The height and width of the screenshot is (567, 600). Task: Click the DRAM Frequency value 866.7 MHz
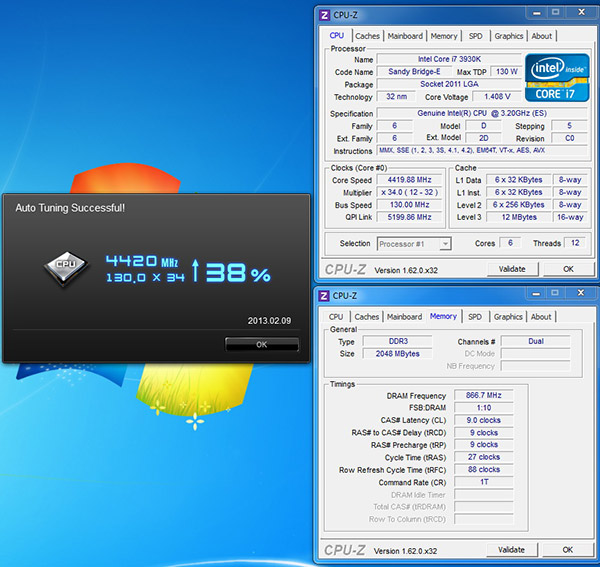click(x=484, y=395)
